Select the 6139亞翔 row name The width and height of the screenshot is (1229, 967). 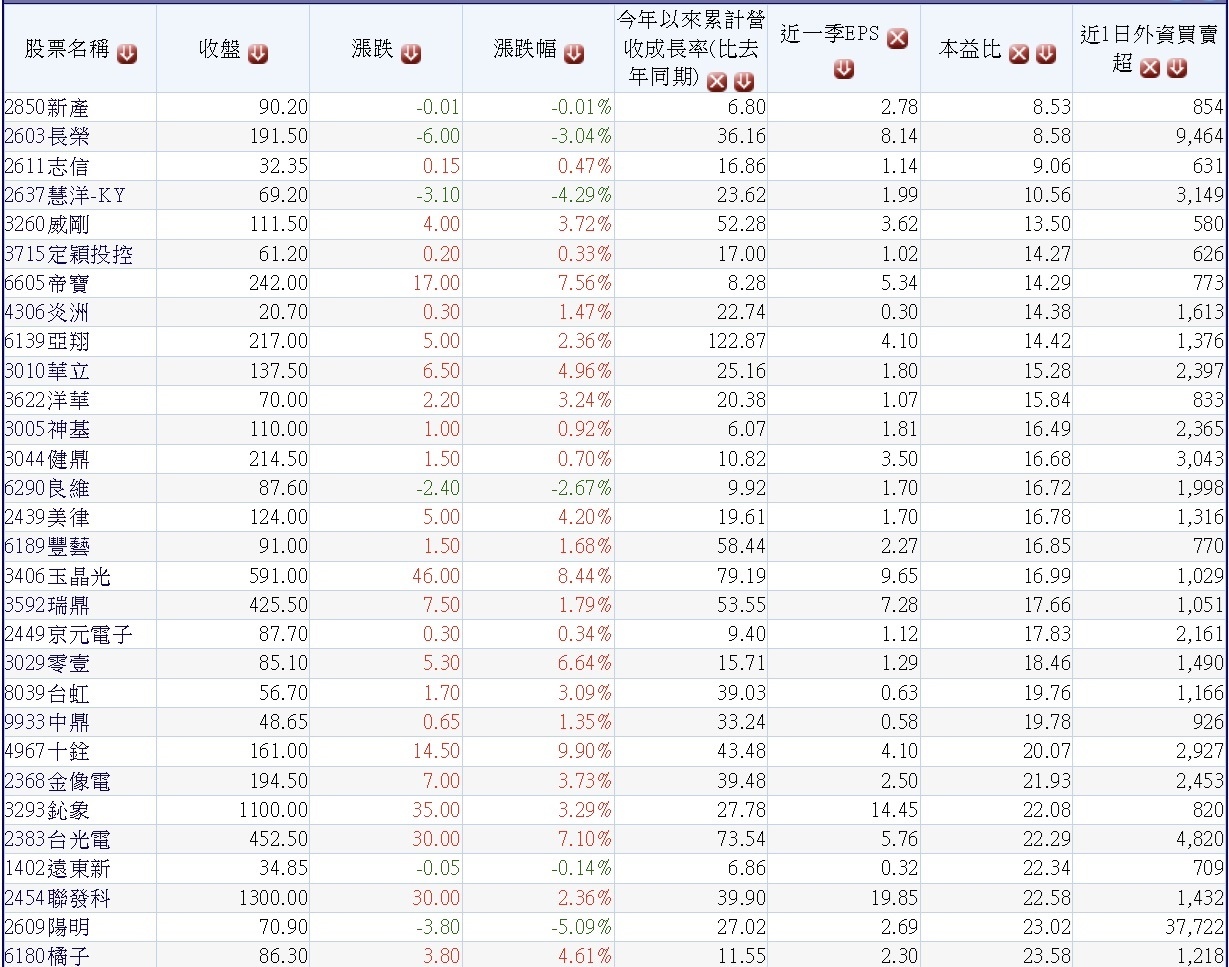pyautogui.click(x=46, y=342)
